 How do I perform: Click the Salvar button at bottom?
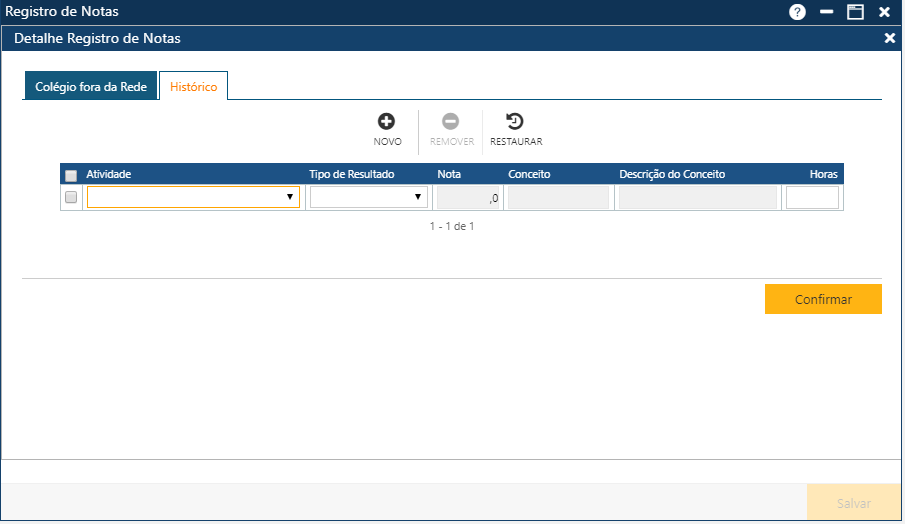[853, 504]
